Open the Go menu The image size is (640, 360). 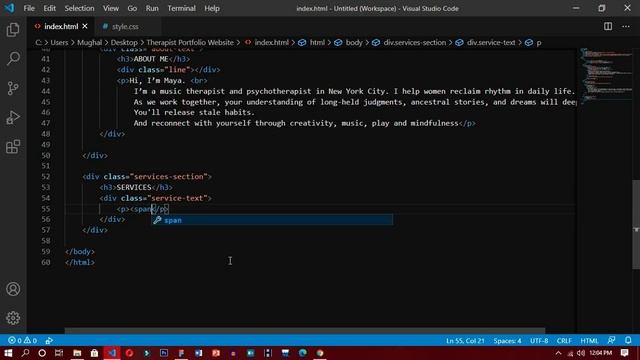132,8
